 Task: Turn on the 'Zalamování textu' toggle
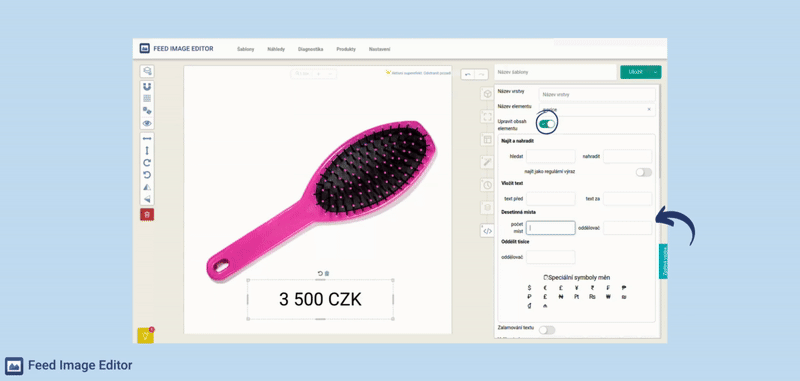tap(547, 330)
